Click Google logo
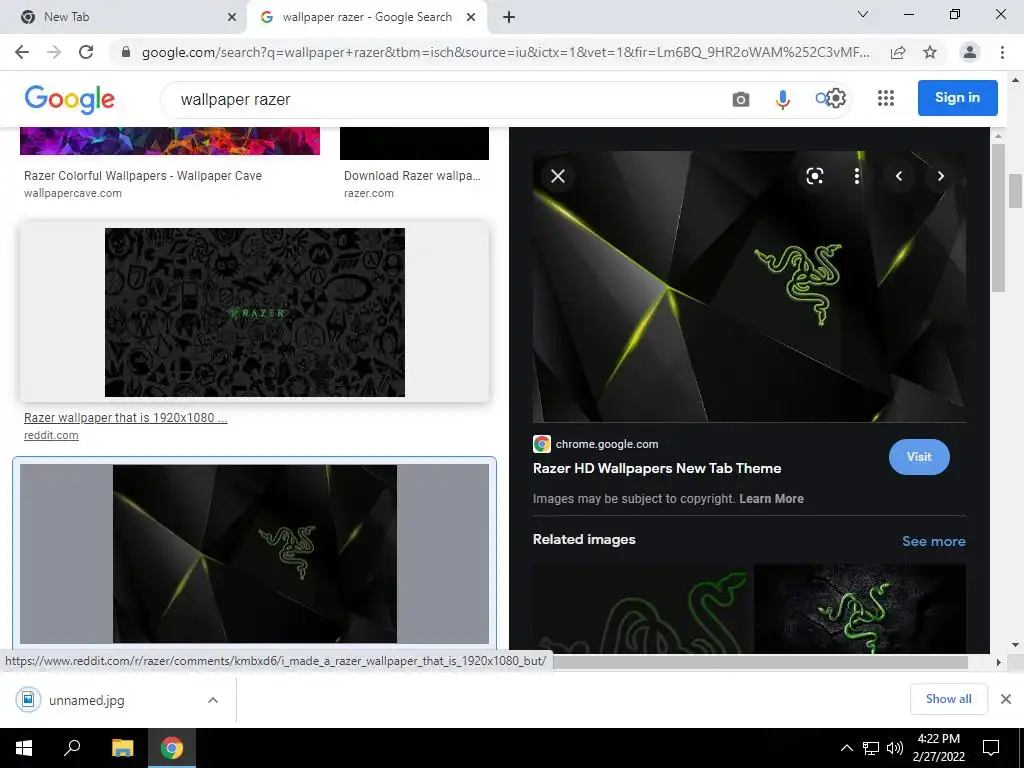Viewport: 1024px width, 768px height. tap(70, 99)
